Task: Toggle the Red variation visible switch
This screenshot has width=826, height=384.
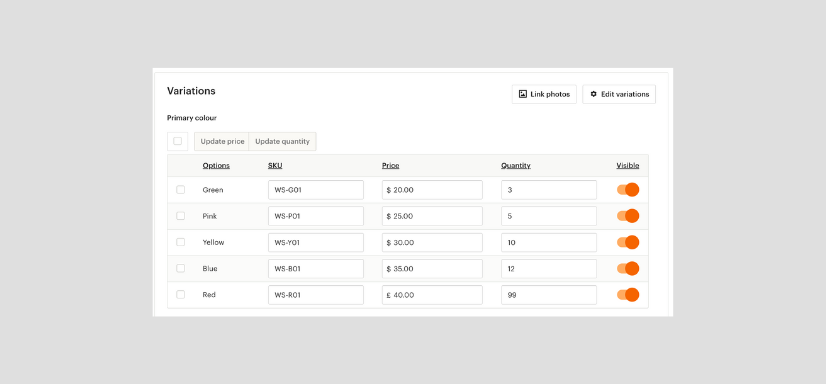Action: 628,294
